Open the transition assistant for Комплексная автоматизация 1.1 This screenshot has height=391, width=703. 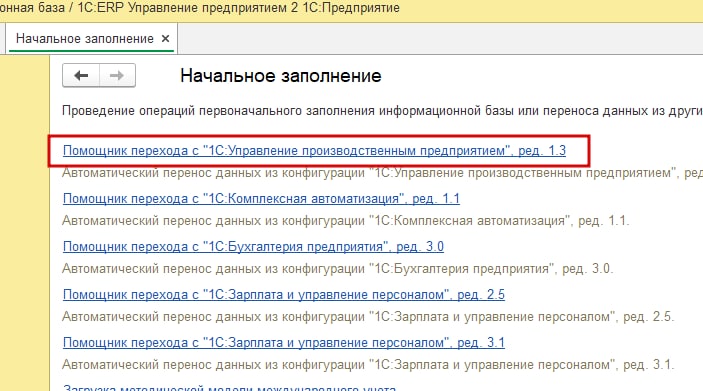coord(261,198)
